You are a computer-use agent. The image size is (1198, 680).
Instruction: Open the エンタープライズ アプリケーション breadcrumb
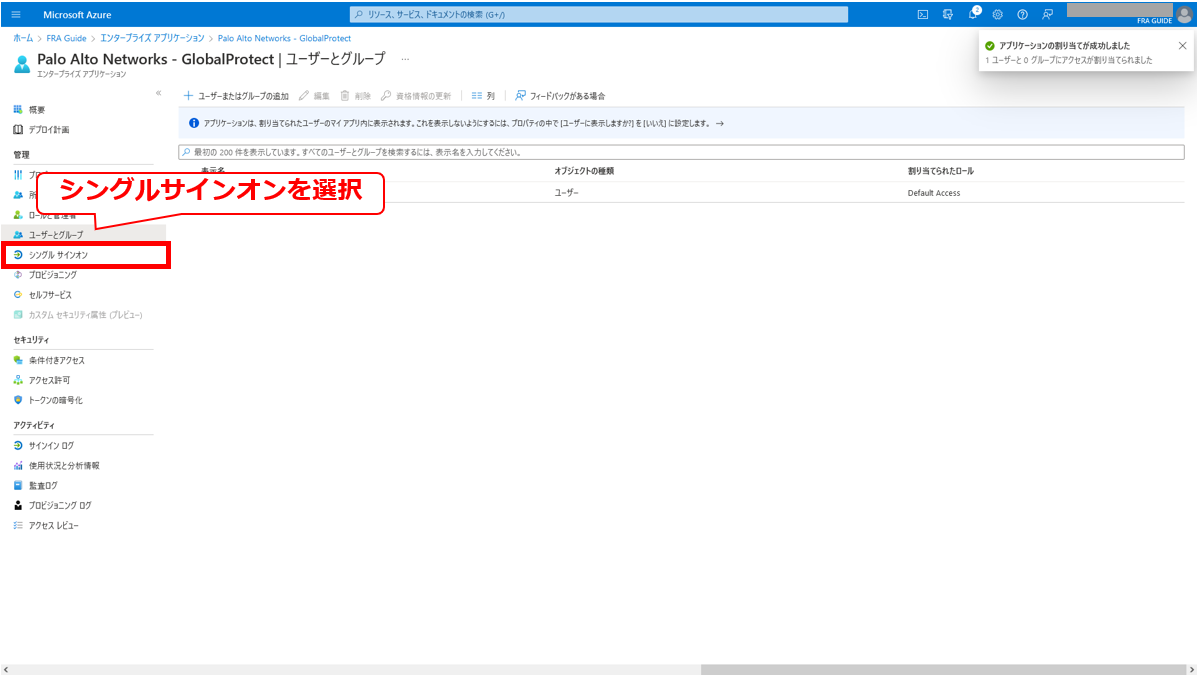[x=152, y=38]
